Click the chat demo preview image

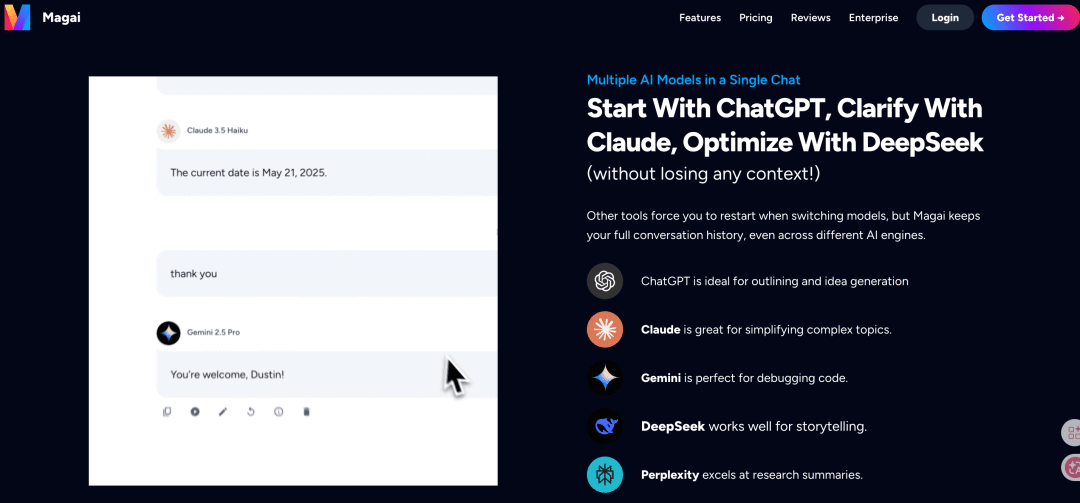pyautogui.click(x=293, y=280)
